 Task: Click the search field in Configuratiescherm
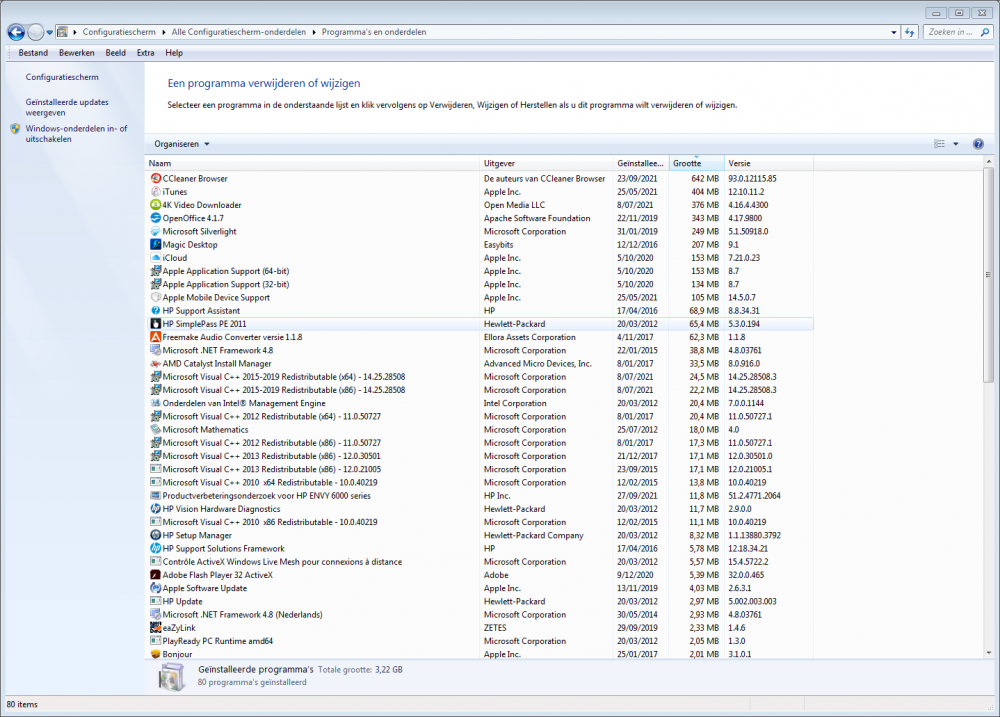click(x=950, y=32)
